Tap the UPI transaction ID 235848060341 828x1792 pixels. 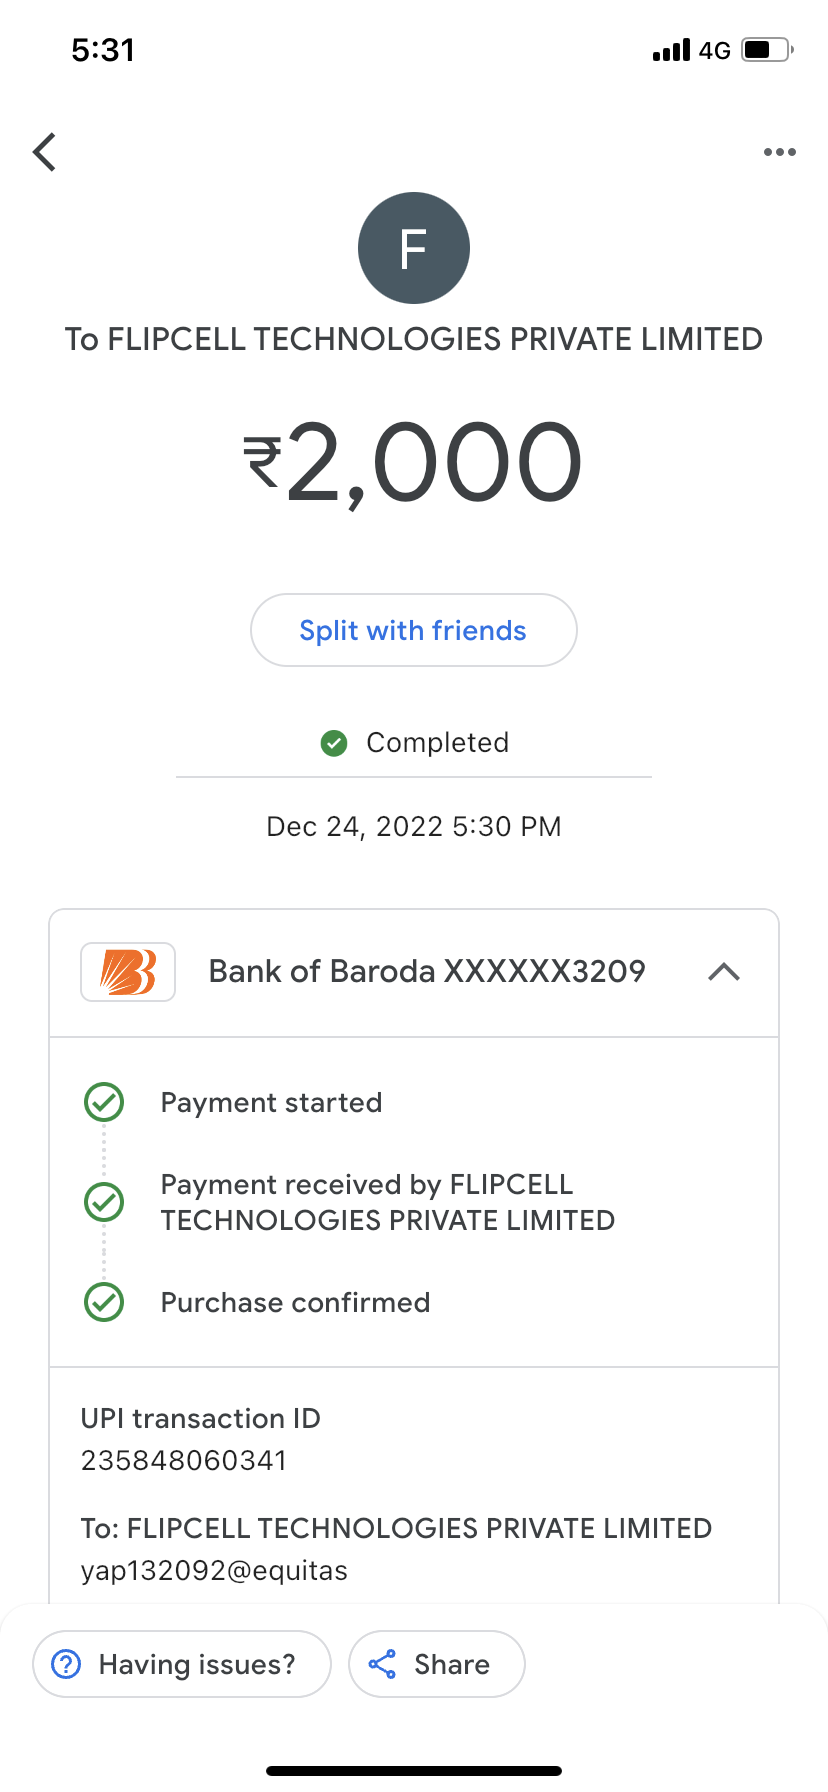[184, 1461]
